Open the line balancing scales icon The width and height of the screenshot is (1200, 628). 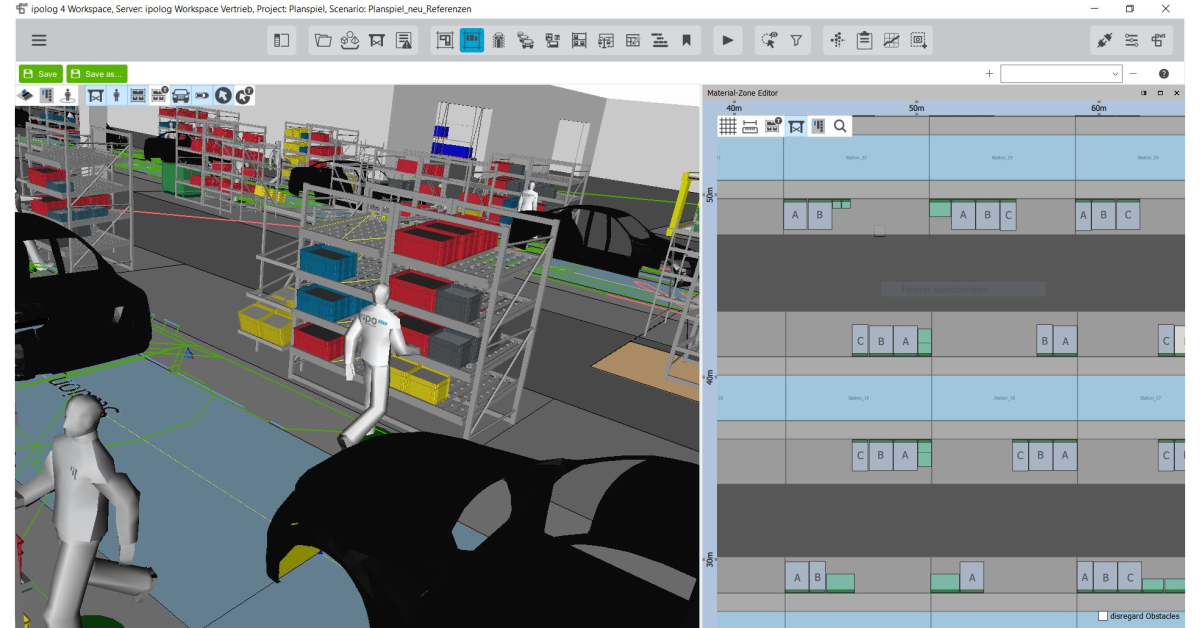click(x=606, y=41)
